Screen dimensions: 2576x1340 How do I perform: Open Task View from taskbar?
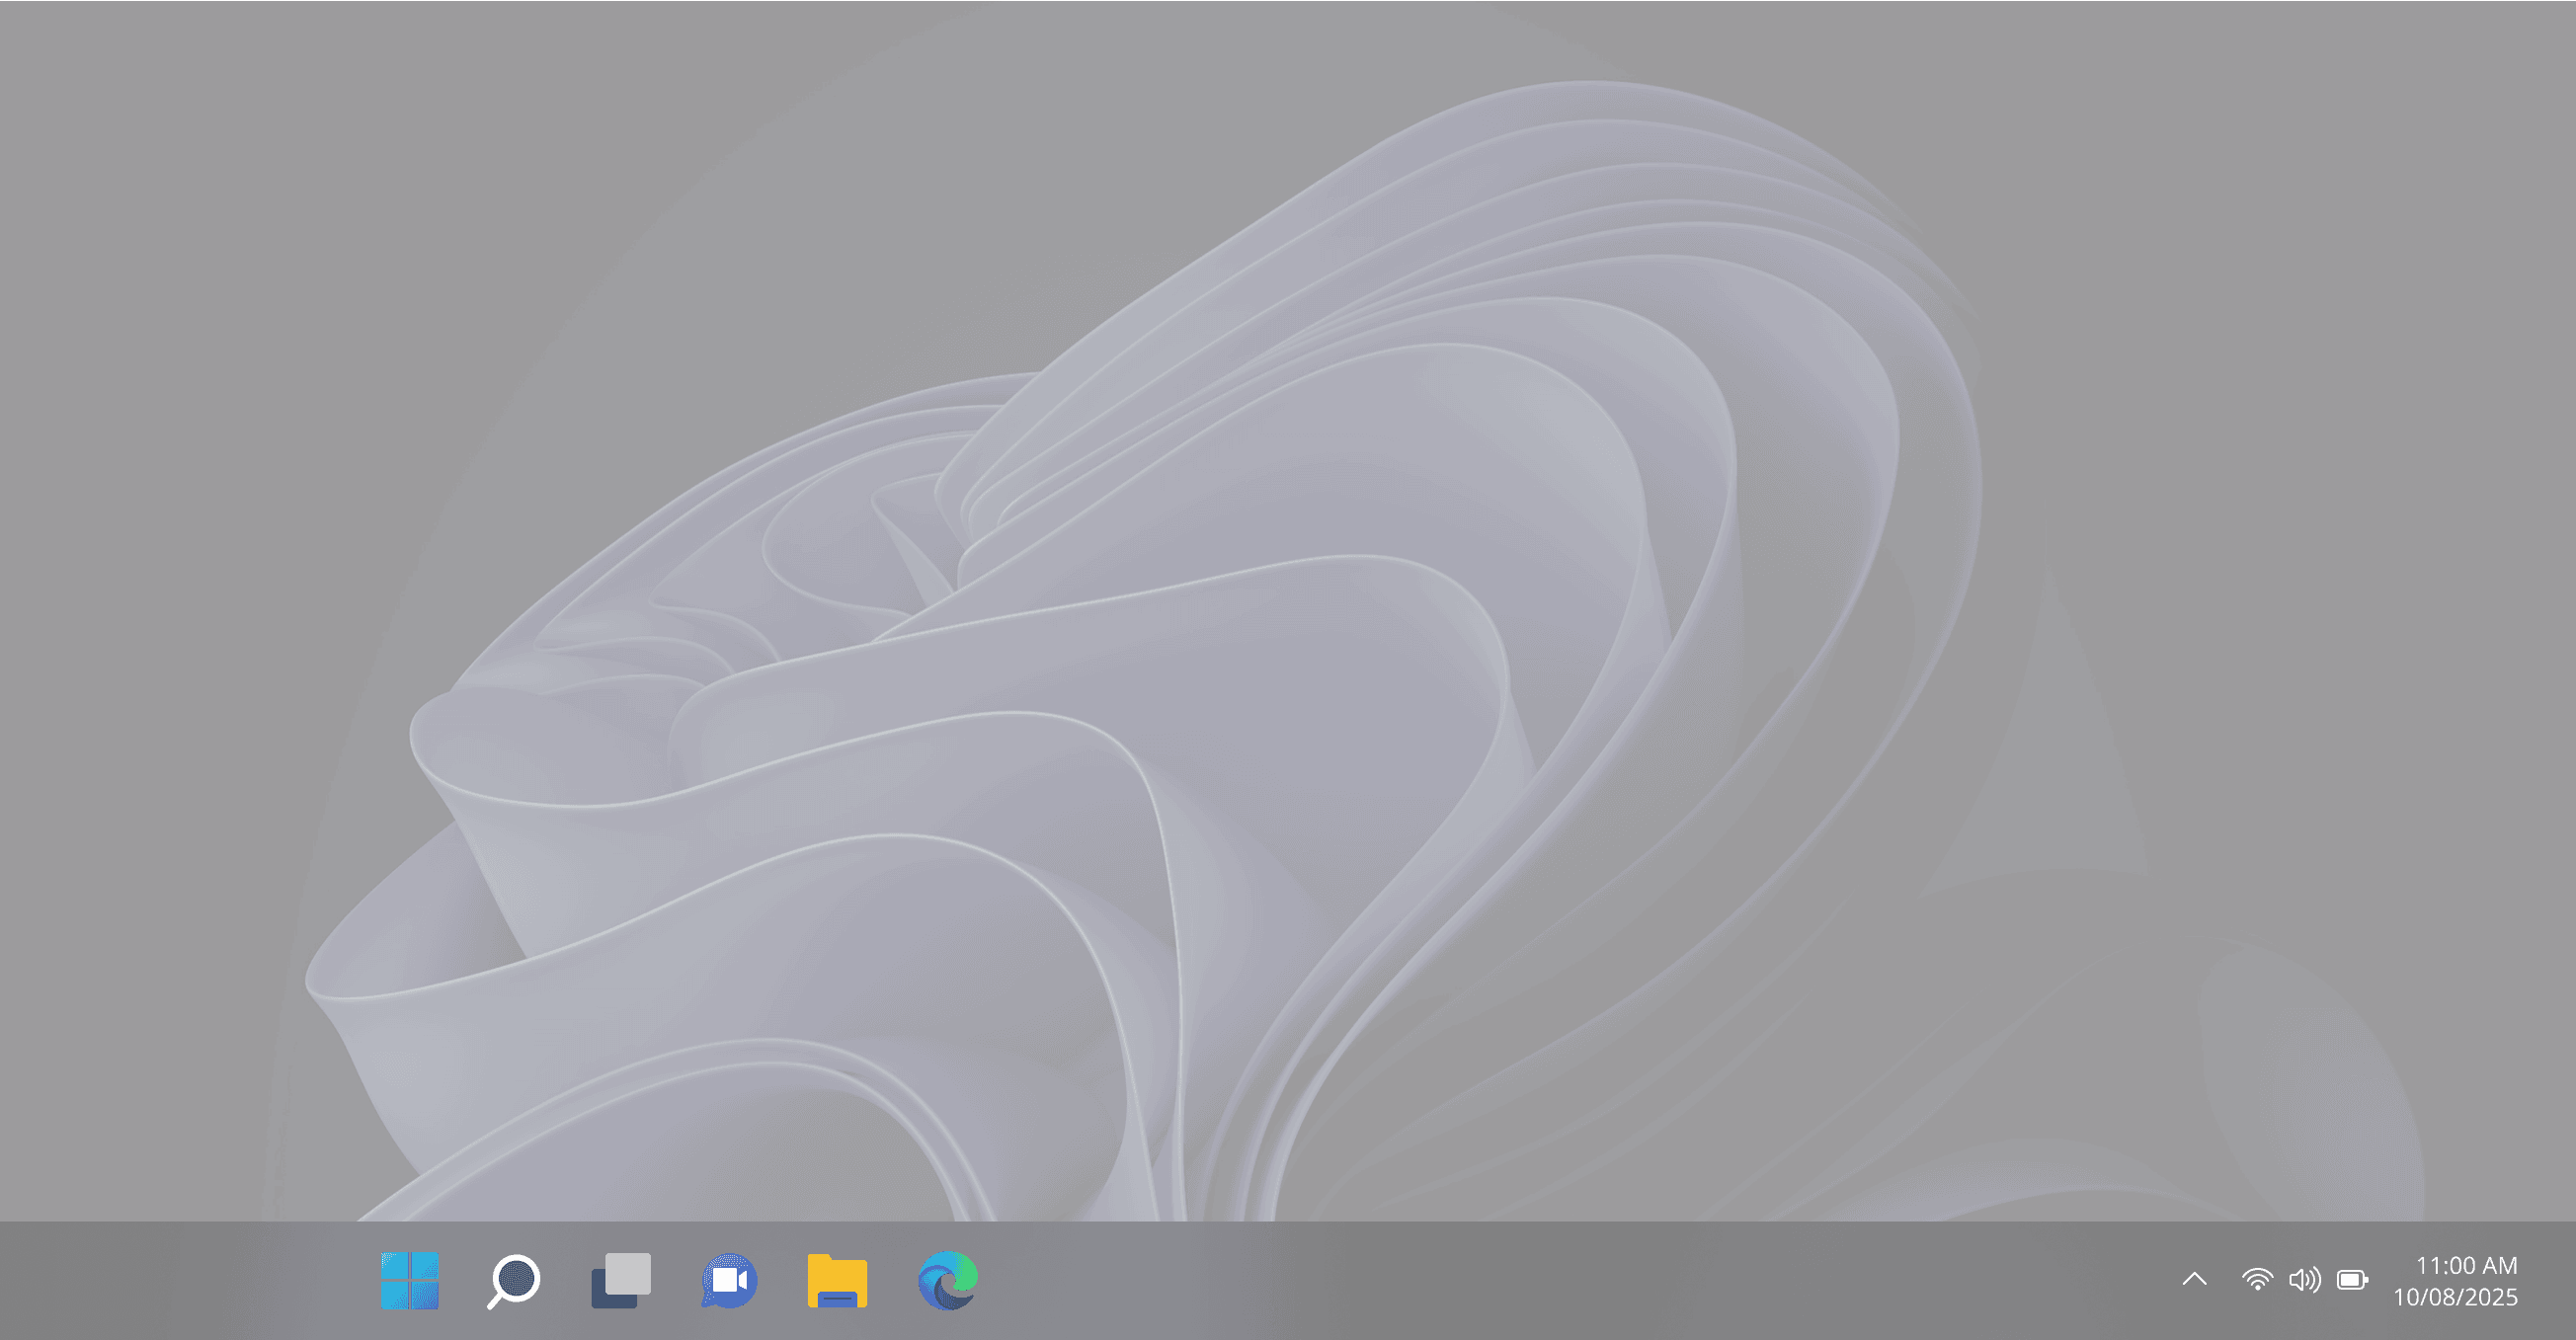tap(621, 1280)
